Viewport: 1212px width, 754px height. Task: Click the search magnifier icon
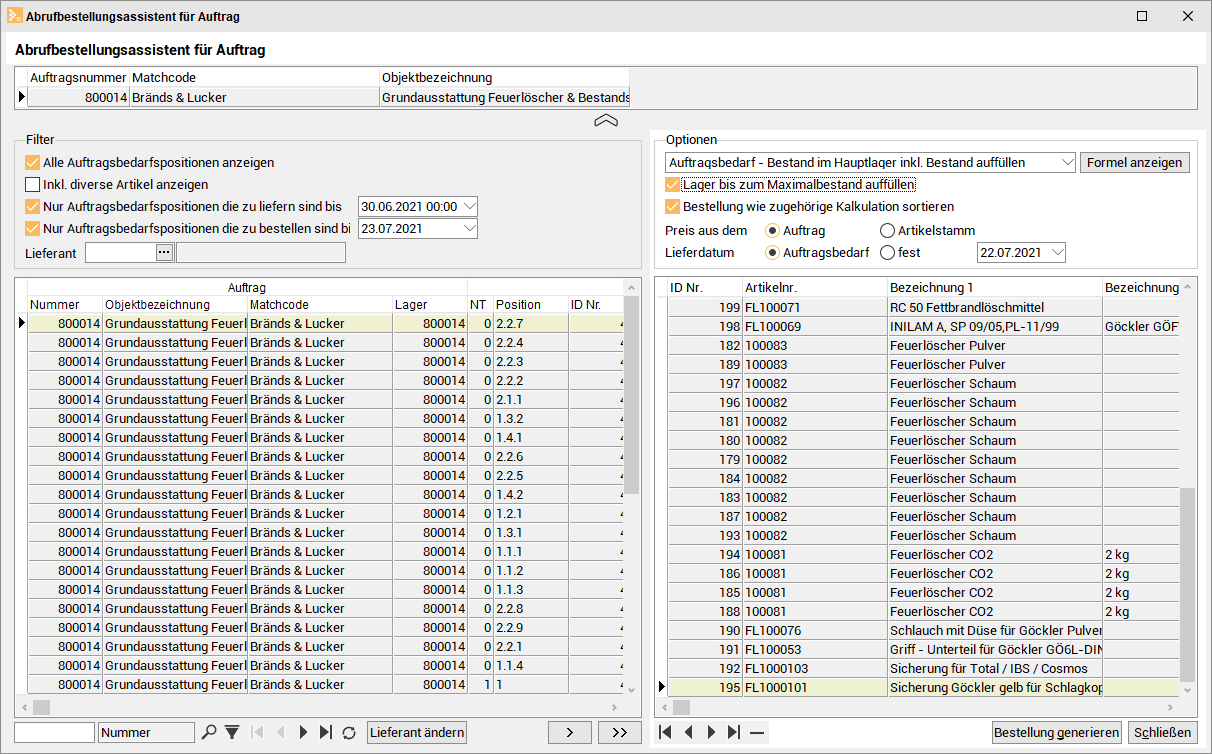coord(208,732)
